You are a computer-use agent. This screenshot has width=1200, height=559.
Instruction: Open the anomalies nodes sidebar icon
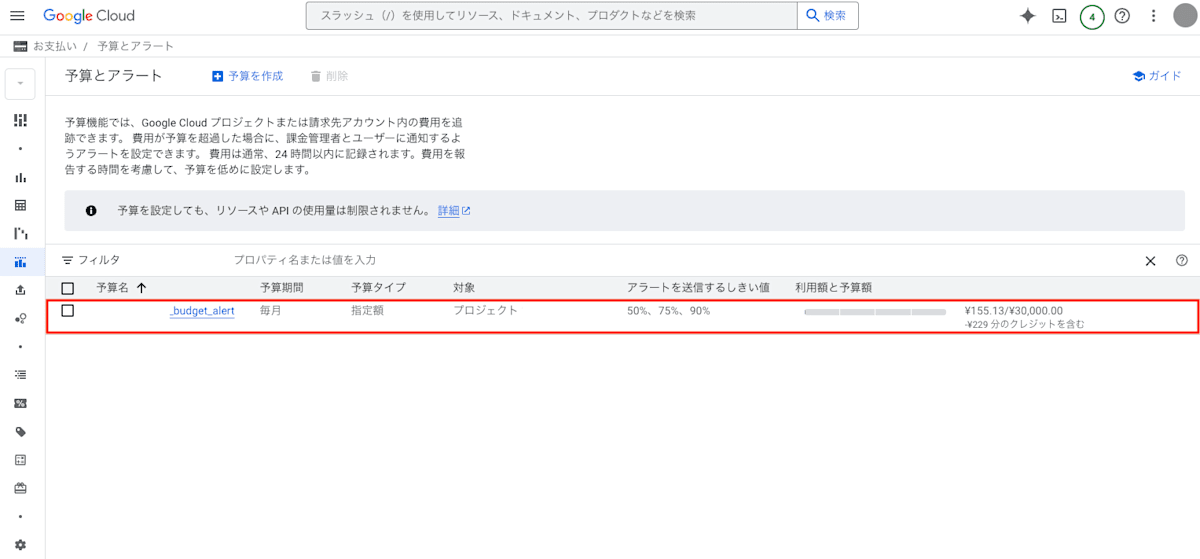20,318
